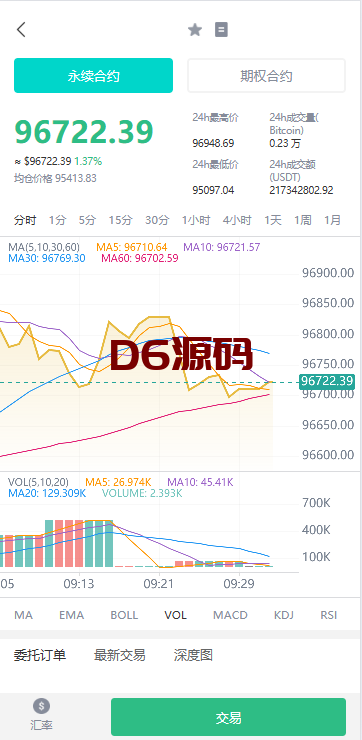View the 最新交易 tab
362x740 pixels.
[x=119, y=655]
